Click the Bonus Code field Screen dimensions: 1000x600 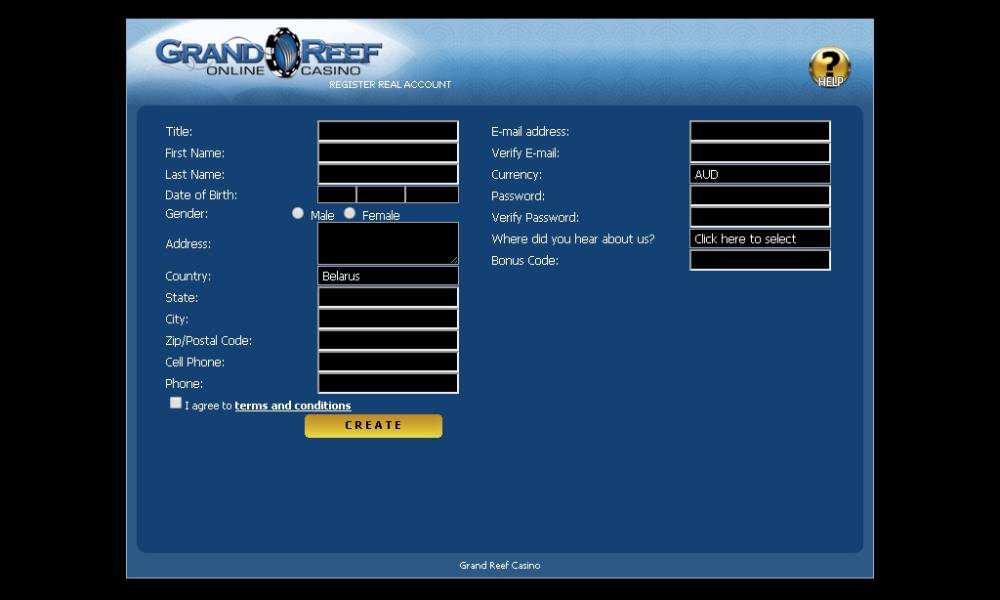point(760,260)
